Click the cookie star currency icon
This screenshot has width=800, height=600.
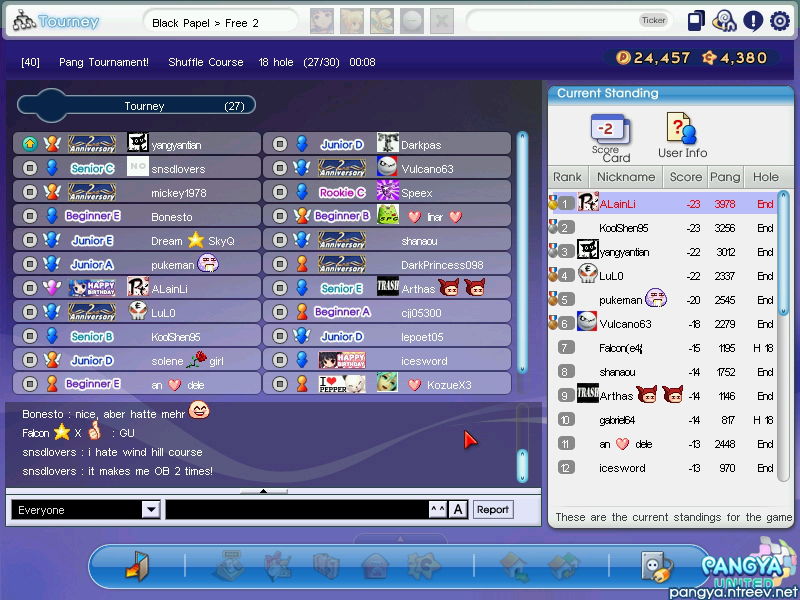pyautogui.click(x=709, y=58)
